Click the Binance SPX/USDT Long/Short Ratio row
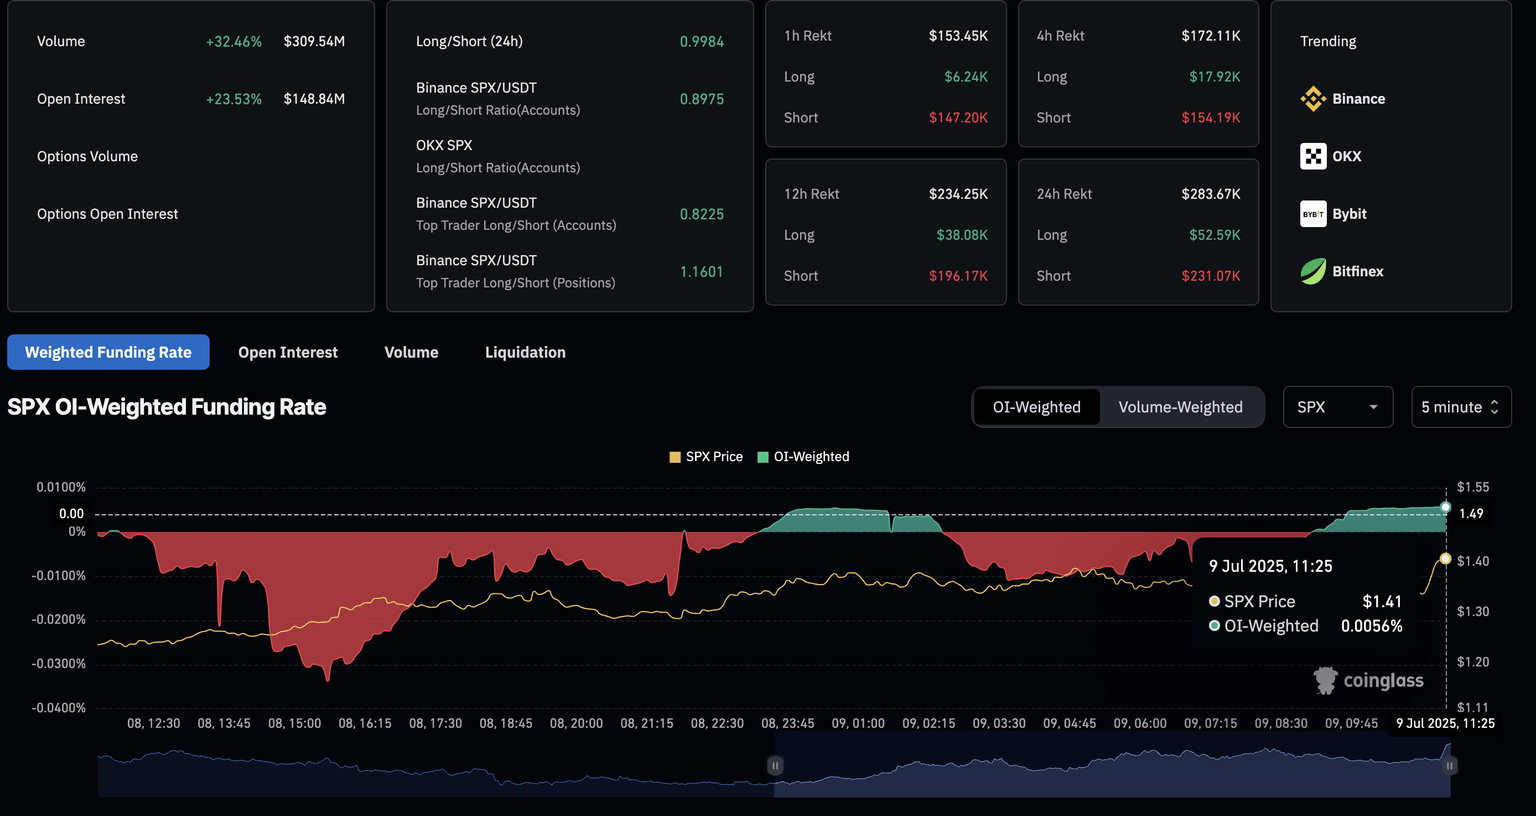 click(569, 99)
